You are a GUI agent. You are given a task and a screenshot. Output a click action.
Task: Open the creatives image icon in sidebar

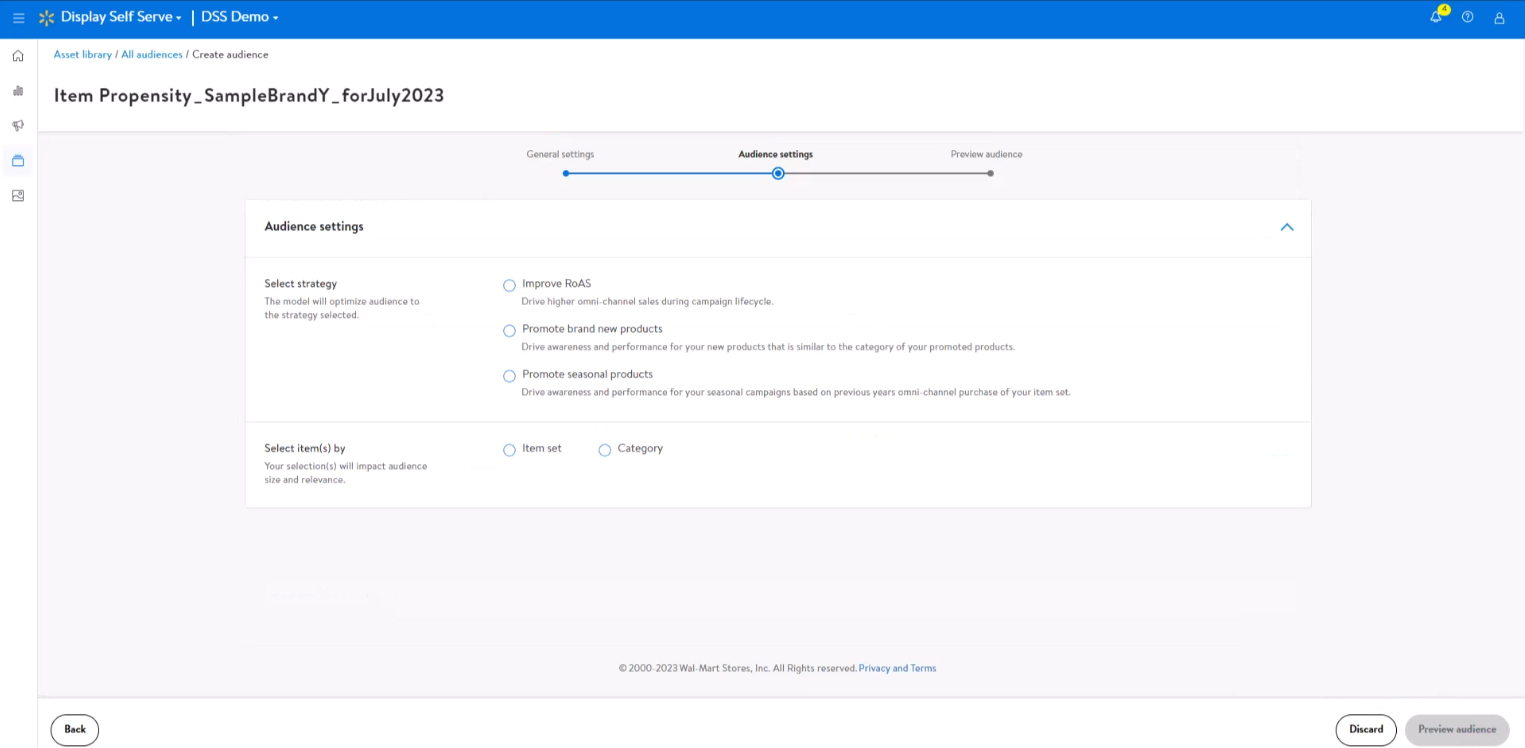click(x=18, y=196)
